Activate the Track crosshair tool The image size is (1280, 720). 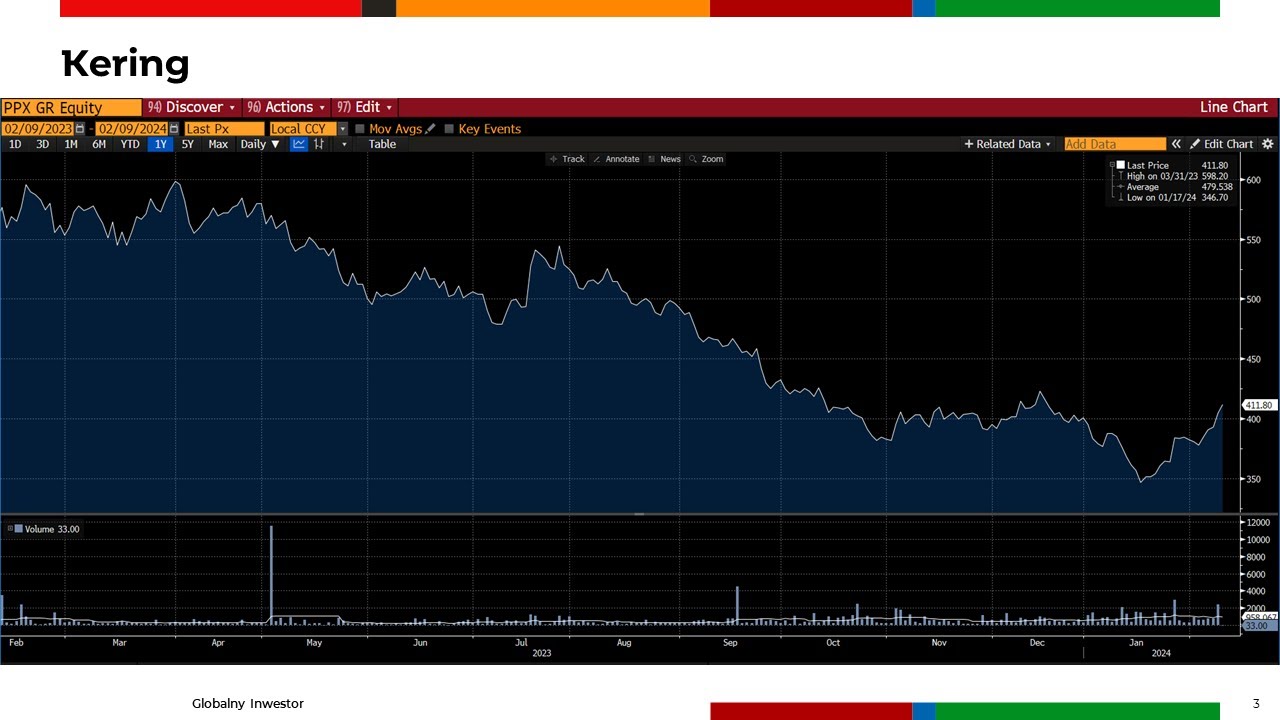coord(567,159)
